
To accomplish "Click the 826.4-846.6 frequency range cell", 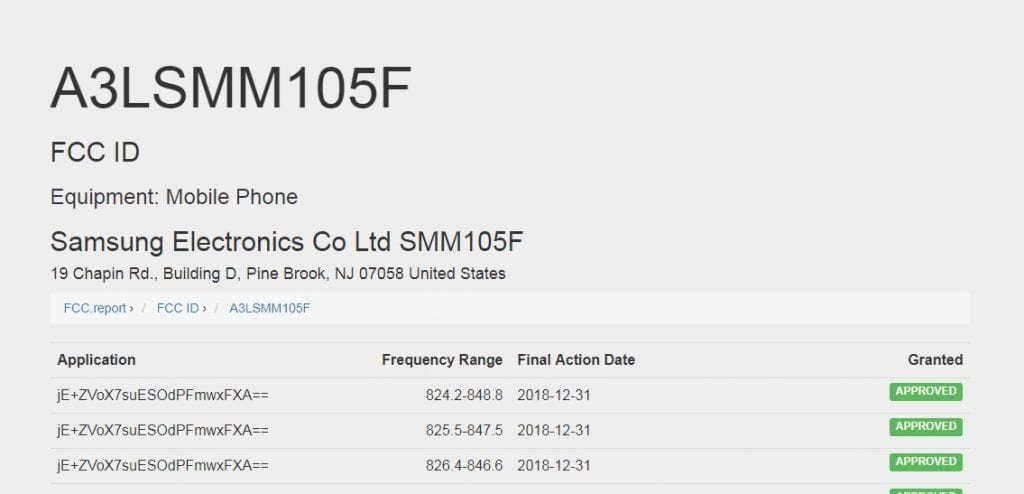I will pyautogui.click(x=464, y=465).
